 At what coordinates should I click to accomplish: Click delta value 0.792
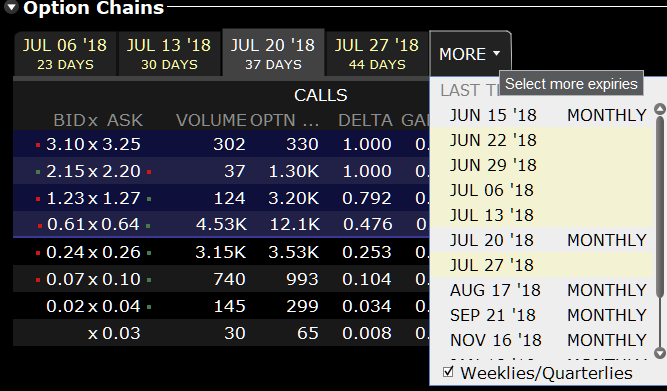[x=367, y=198]
